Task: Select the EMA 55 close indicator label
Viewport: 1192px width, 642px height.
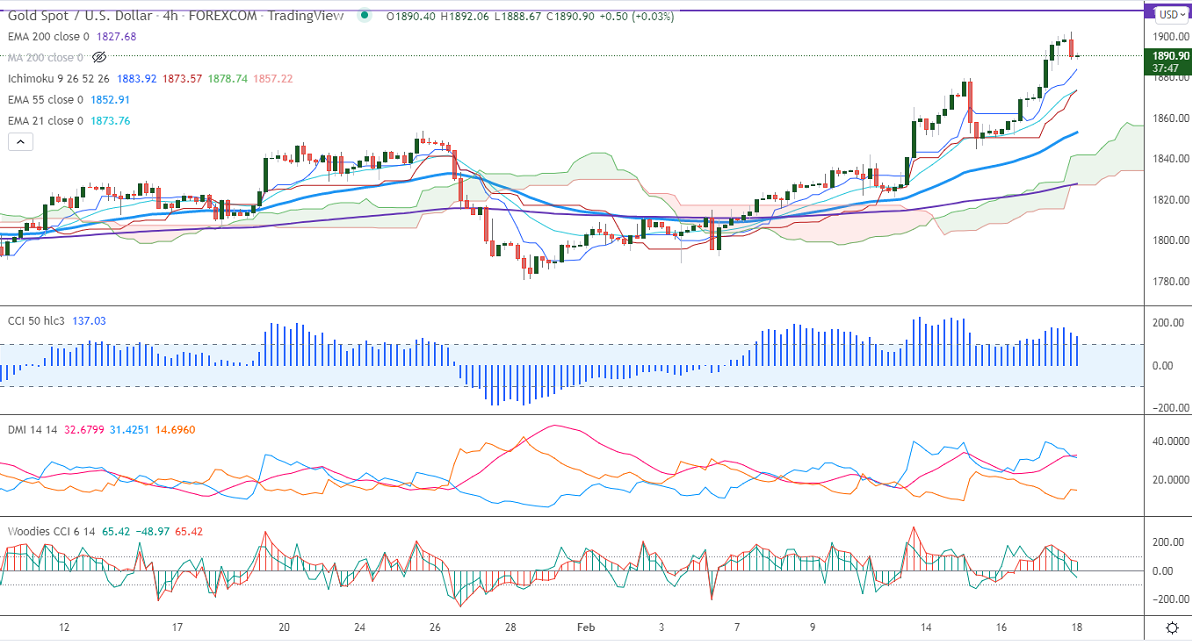Action: (x=46, y=100)
